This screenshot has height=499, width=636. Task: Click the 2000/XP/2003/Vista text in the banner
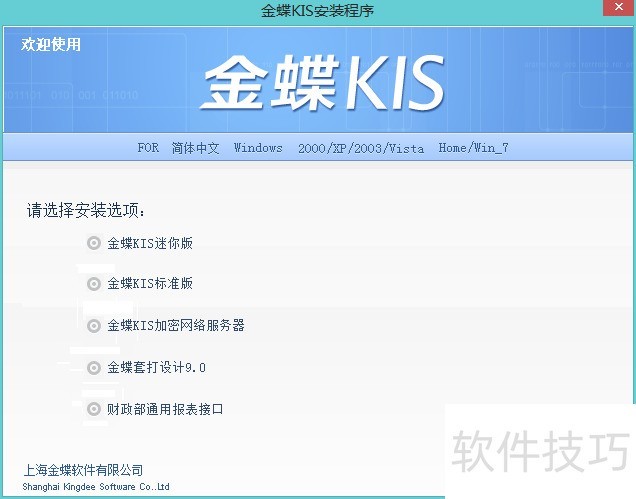[x=361, y=148]
